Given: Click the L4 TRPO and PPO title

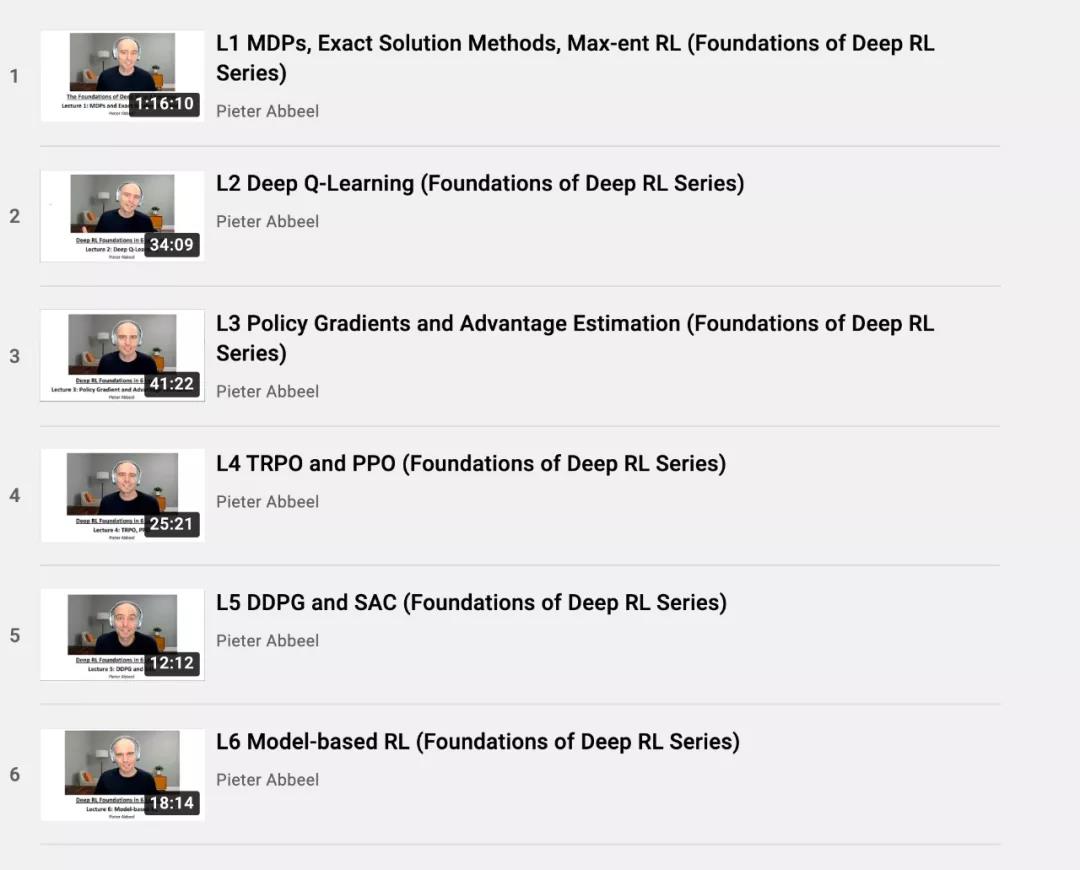Looking at the screenshot, I should [x=471, y=464].
